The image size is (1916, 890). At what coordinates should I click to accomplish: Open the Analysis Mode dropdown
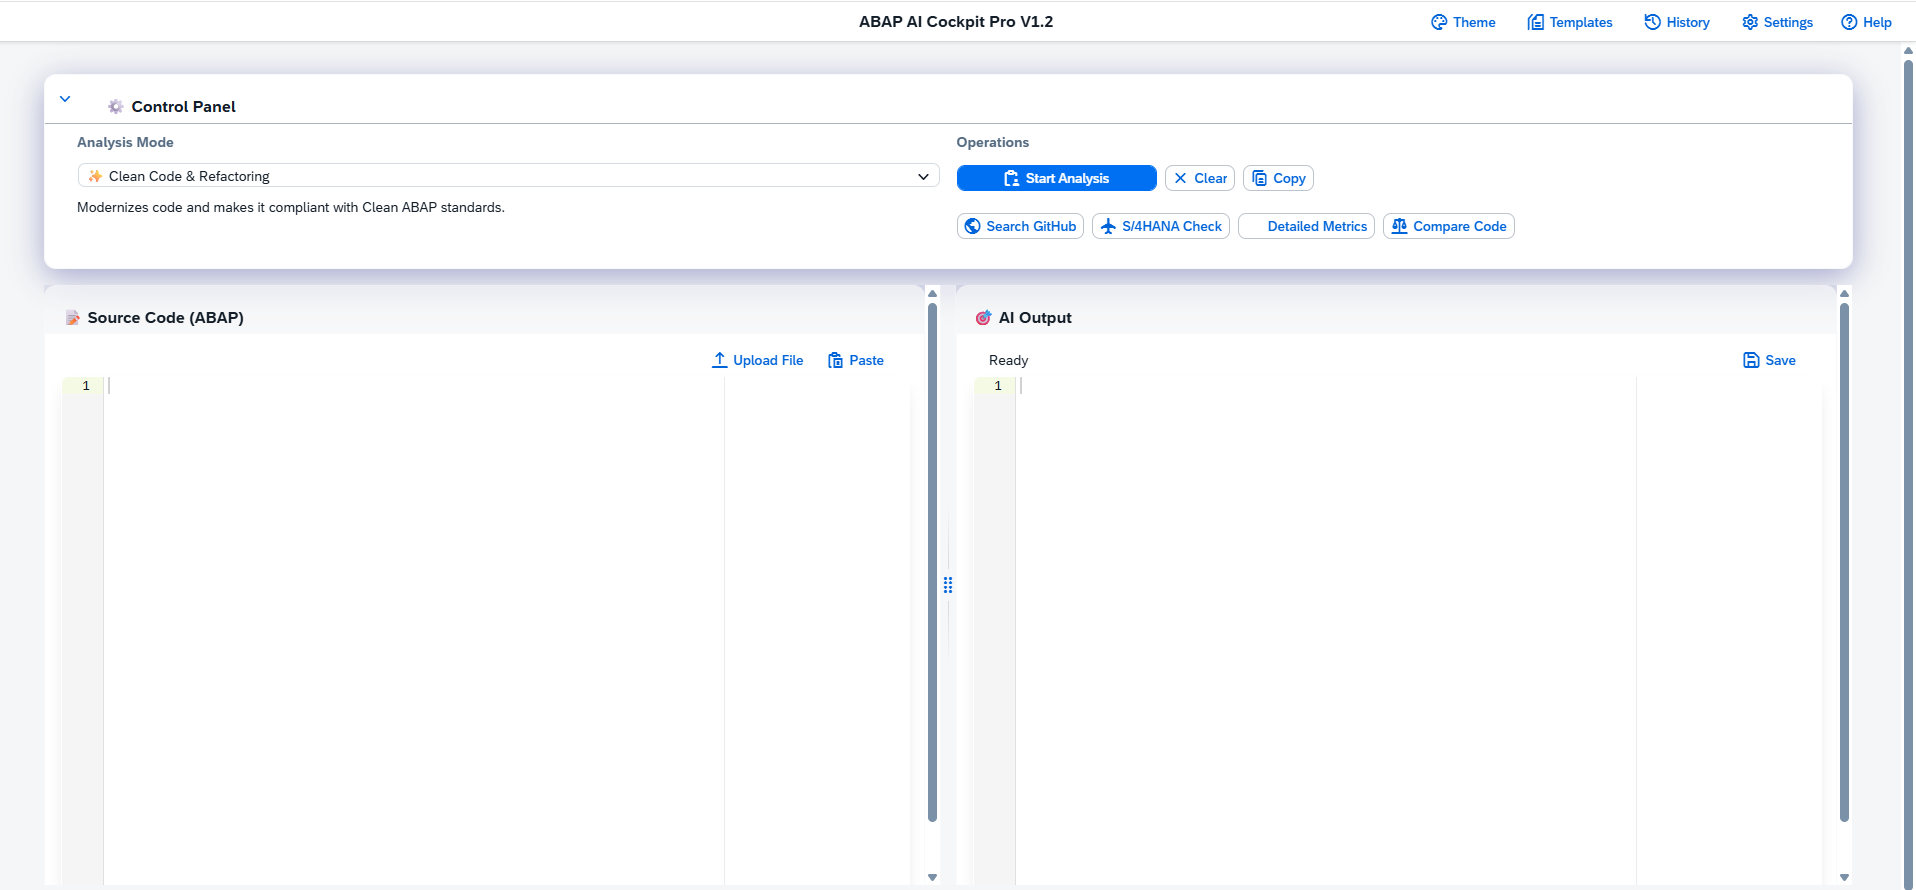click(508, 176)
